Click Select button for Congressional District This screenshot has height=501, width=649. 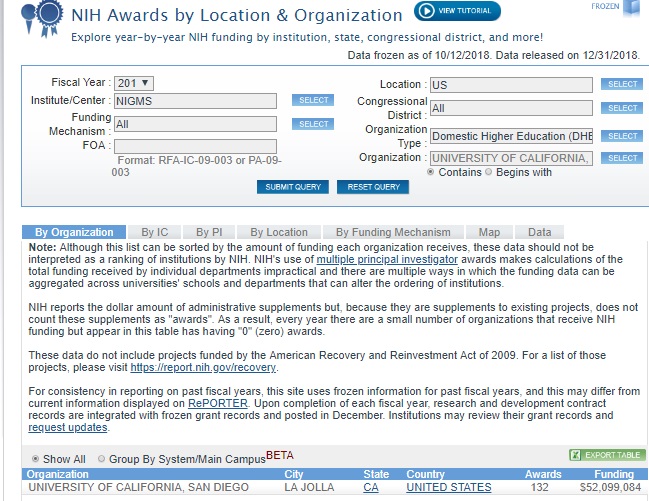pos(622,108)
